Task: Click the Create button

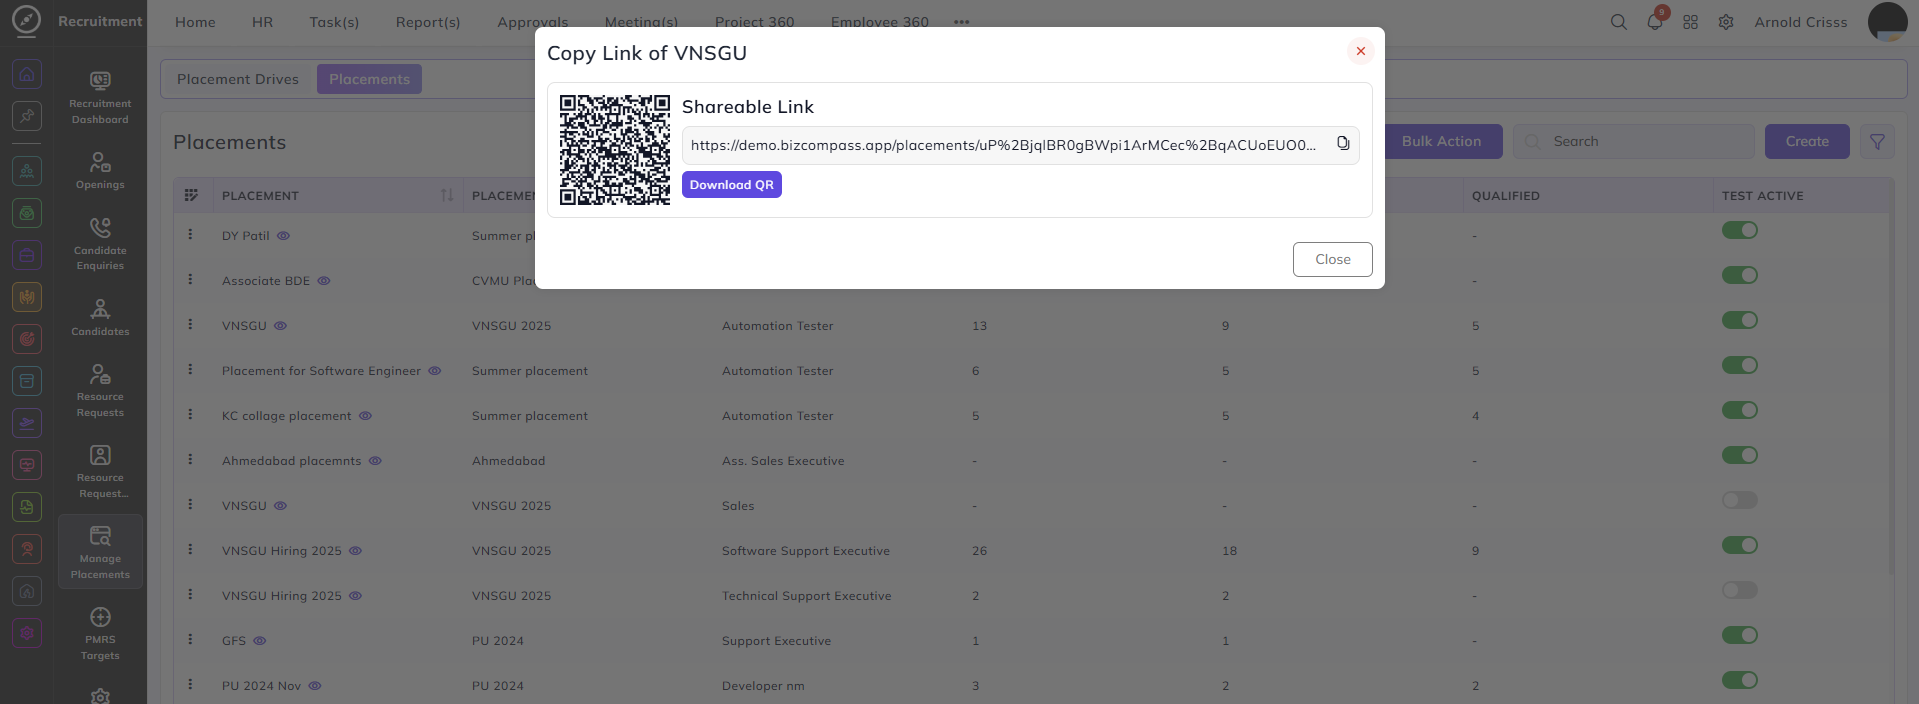Action: click(1807, 142)
